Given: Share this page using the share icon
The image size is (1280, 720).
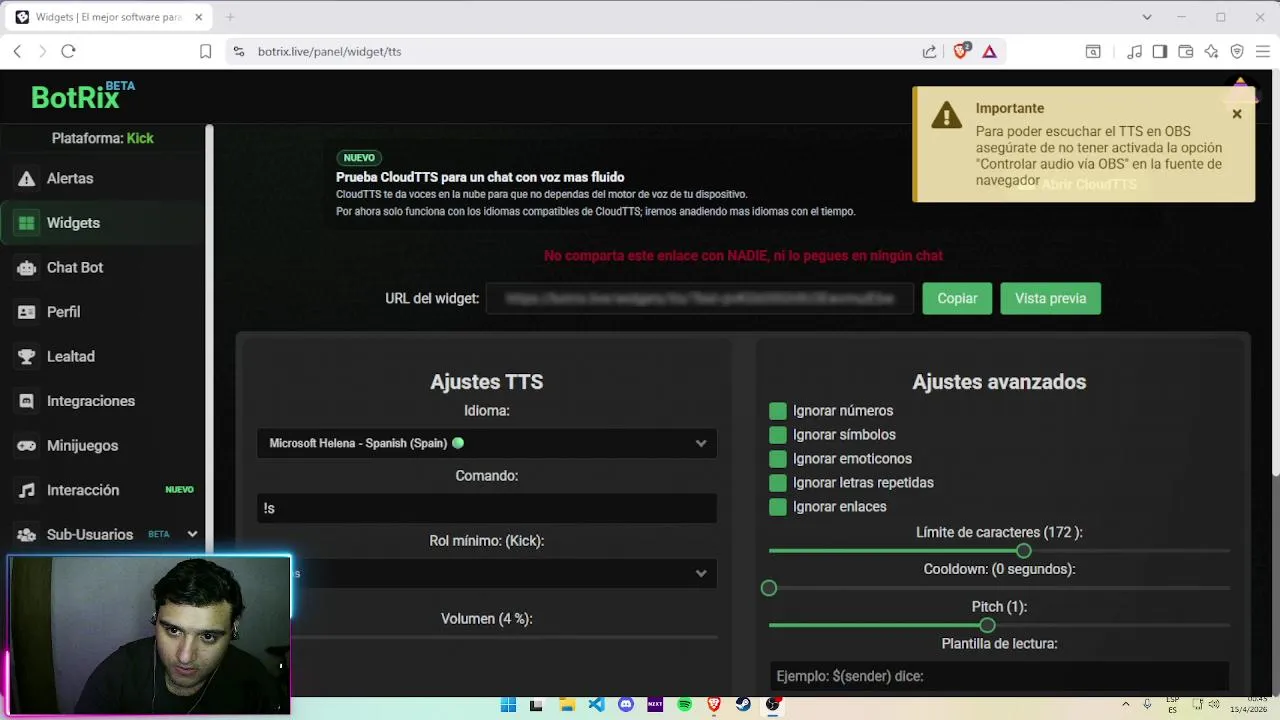Looking at the screenshot, I should pyautogui.click(x=929, y=51).
